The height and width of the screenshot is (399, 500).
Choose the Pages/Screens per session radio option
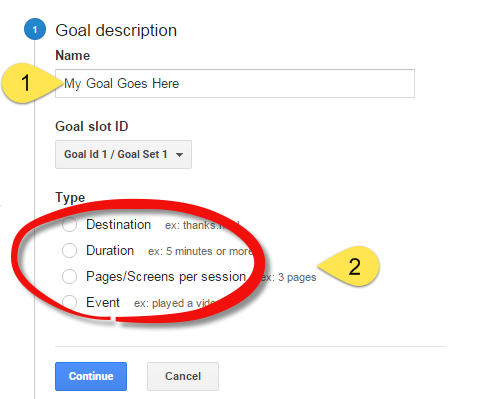point(69,277)
